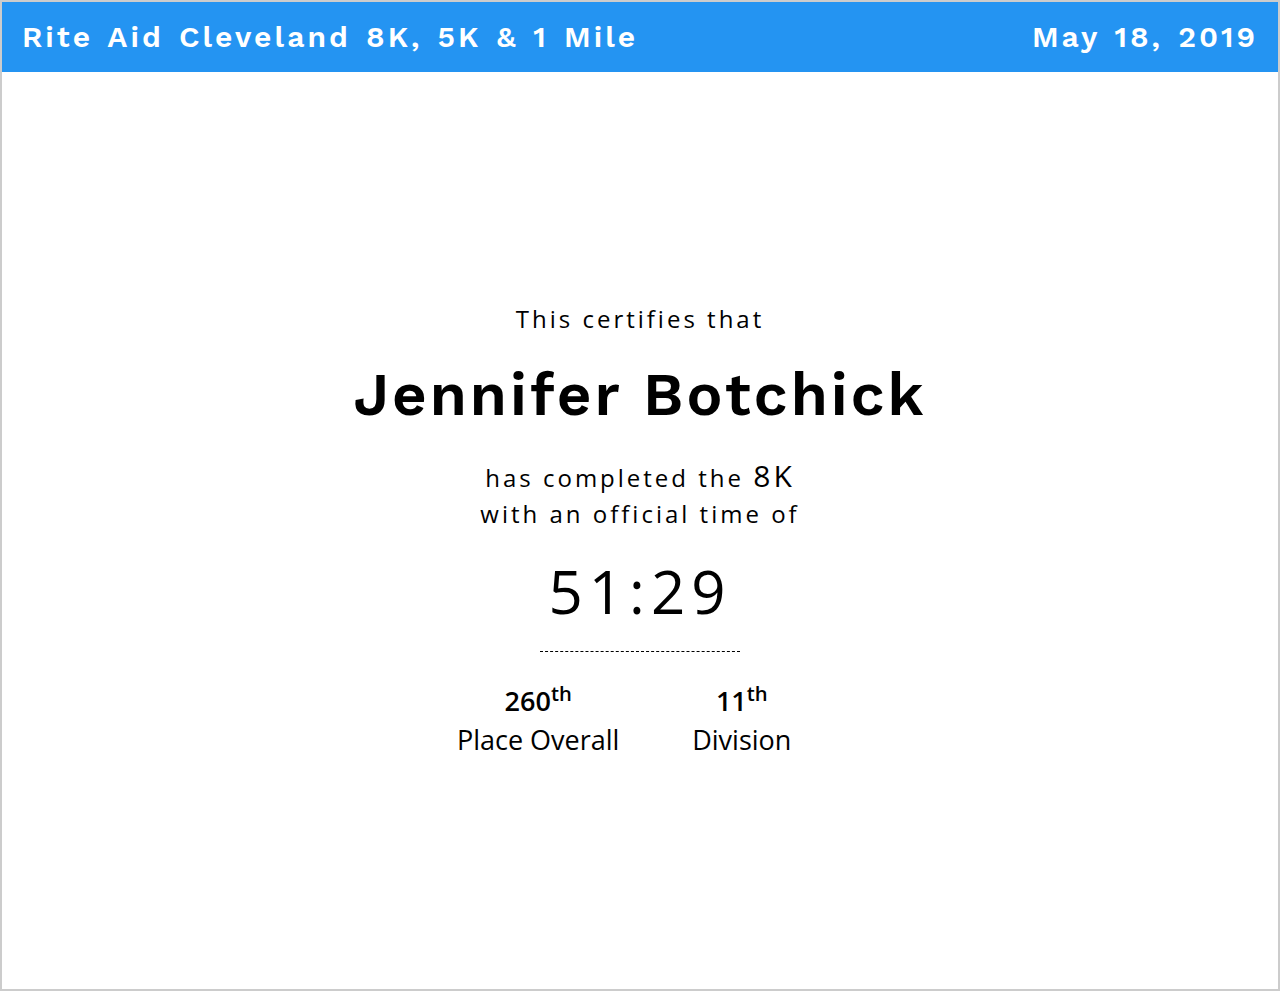1280x991 pixels.
Task: Click the large "8K" after "has completed the"
Action: pos(773,477)
